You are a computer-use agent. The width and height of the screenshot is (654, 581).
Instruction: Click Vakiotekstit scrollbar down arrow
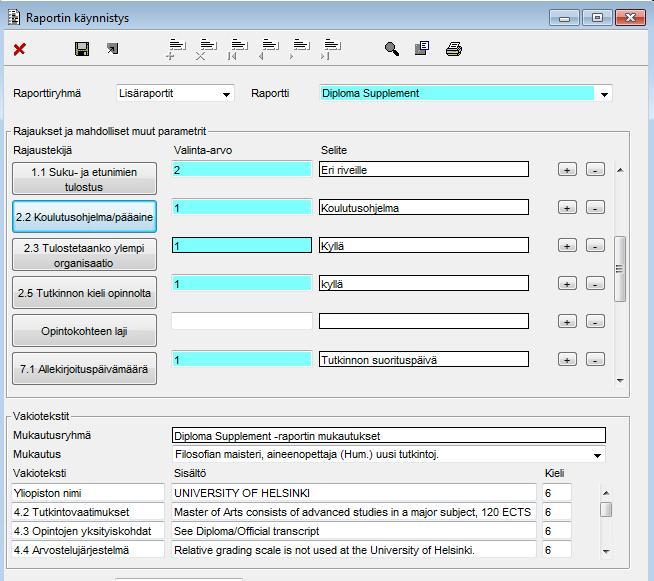pyautogui.click(x=606, y=551)
